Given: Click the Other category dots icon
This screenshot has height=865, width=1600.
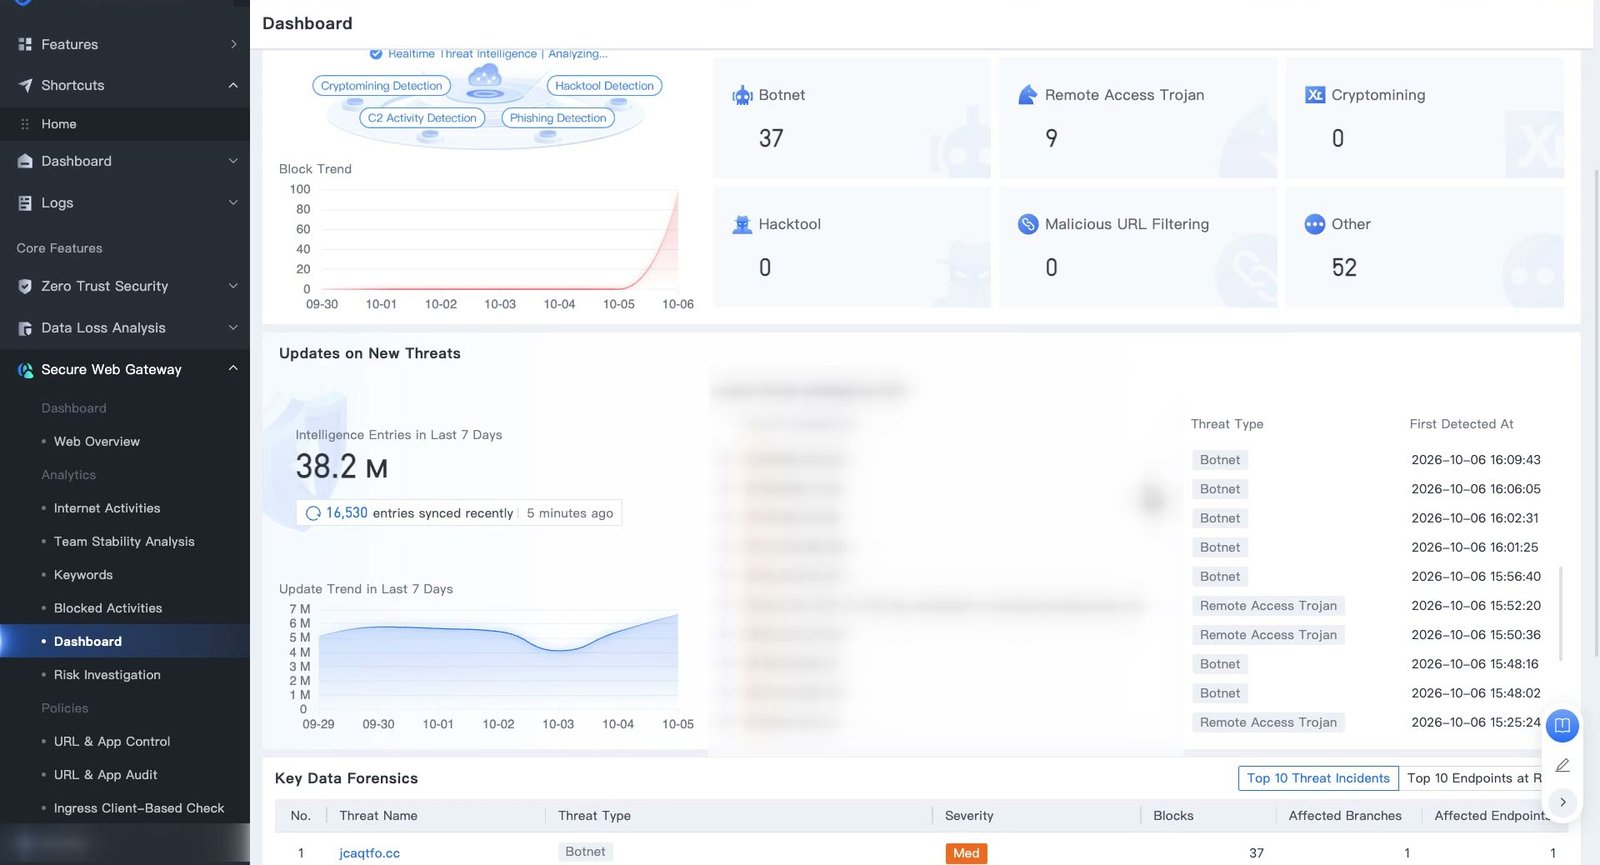Looking at the screenshot, I should (x=1315, y=224).
